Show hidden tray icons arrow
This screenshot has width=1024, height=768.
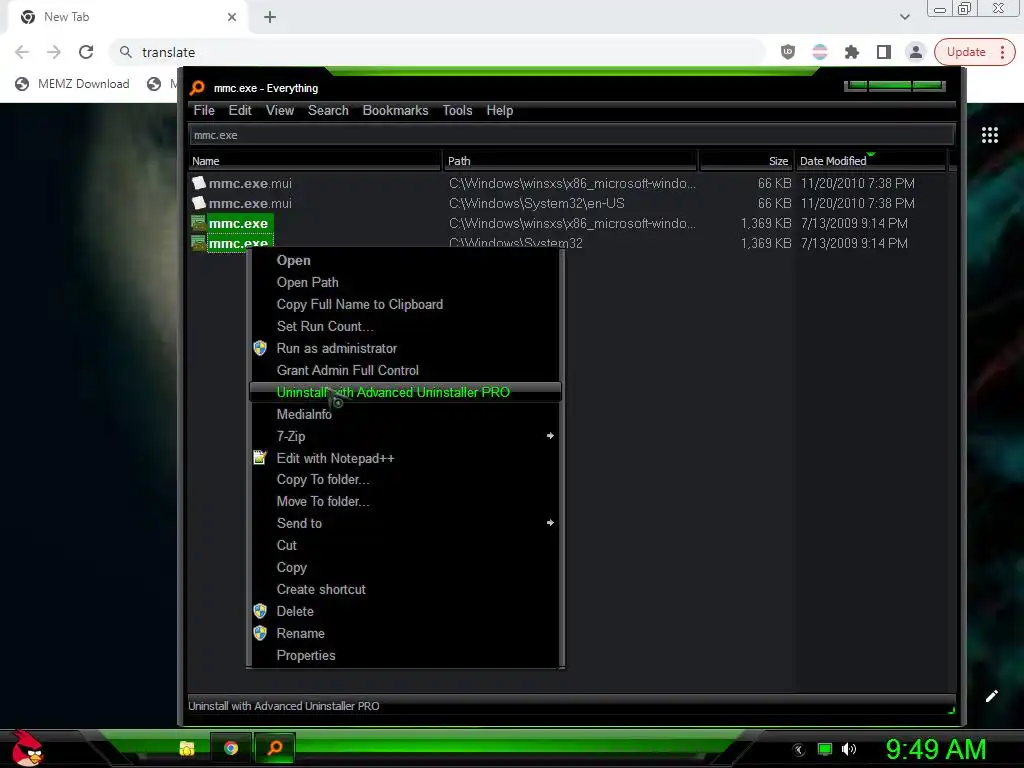pos(799,750)
